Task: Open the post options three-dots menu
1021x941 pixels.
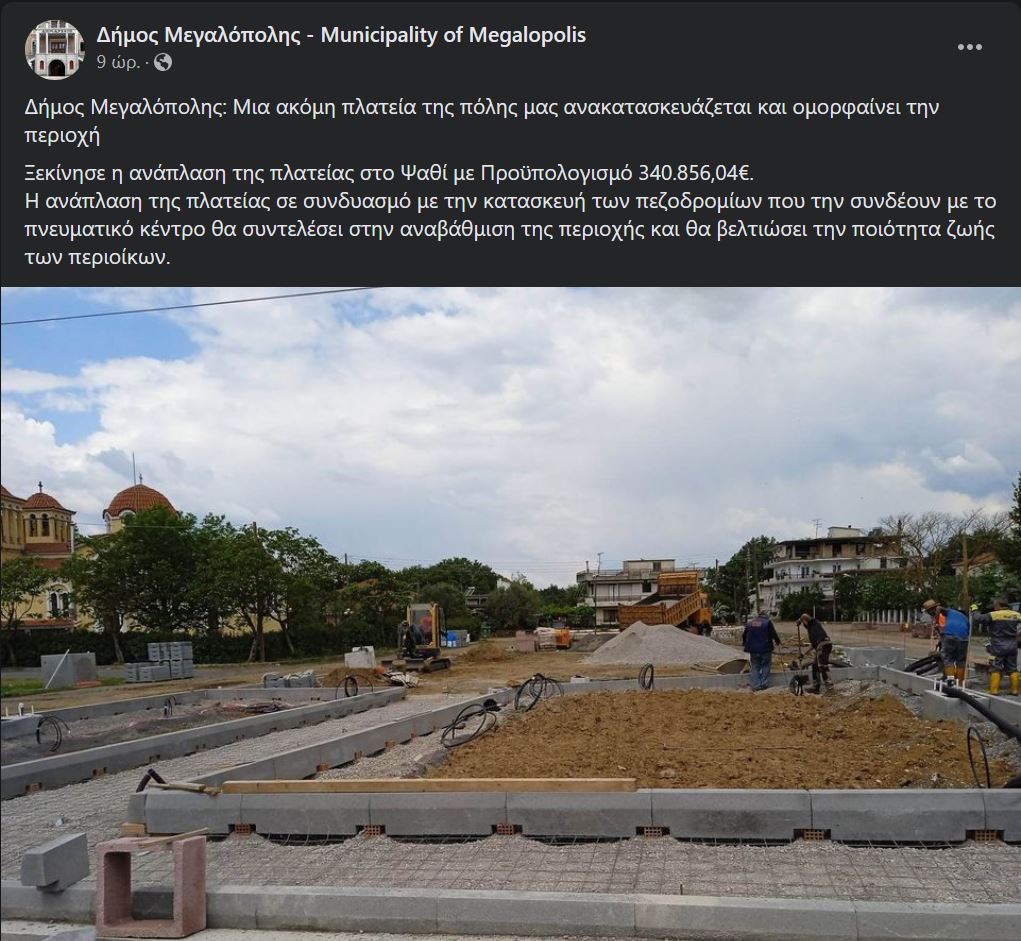Action: pyautogui.click(x=969, y=47)
